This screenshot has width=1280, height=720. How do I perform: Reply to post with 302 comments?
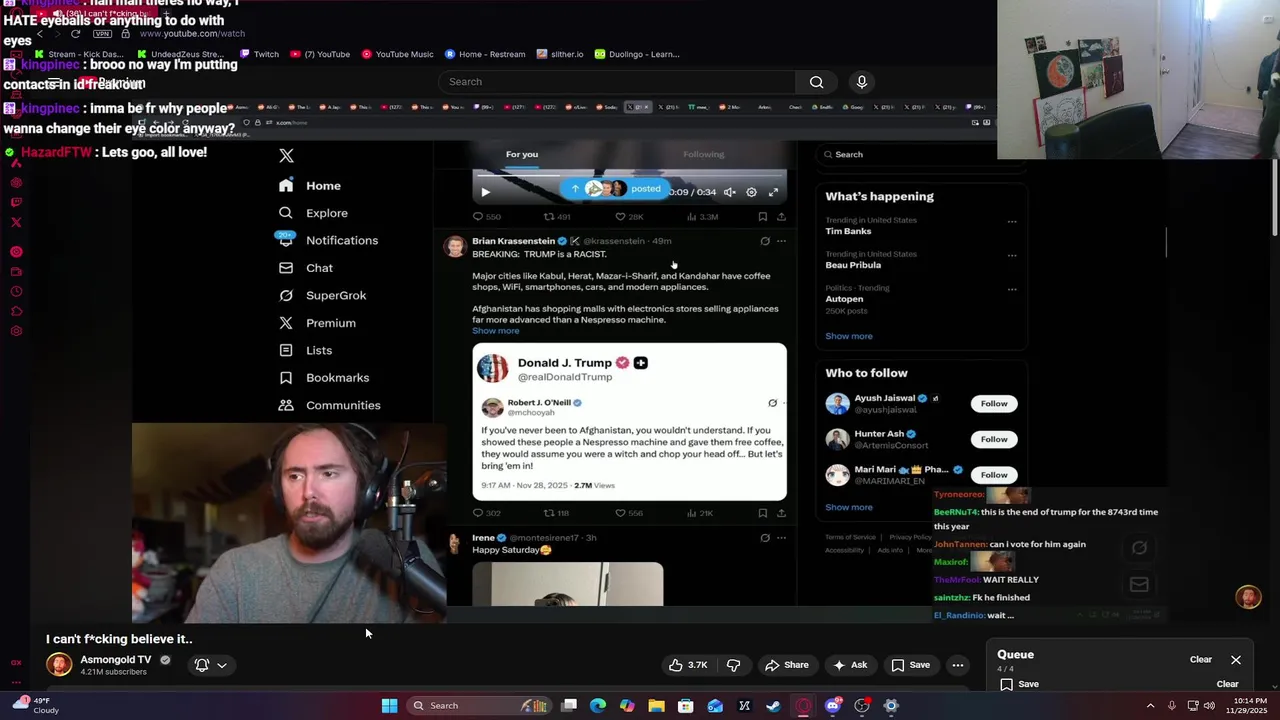486,513
